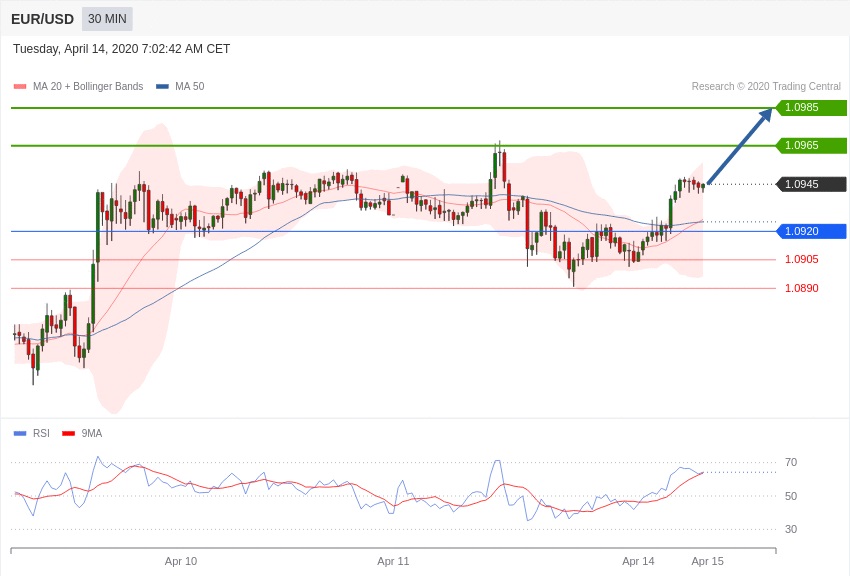Image resolution: width=850 pixels, height=576 pixels.
Task: Click the MA 20 + Bollinger Bands legend label
Action: [88, 86]
